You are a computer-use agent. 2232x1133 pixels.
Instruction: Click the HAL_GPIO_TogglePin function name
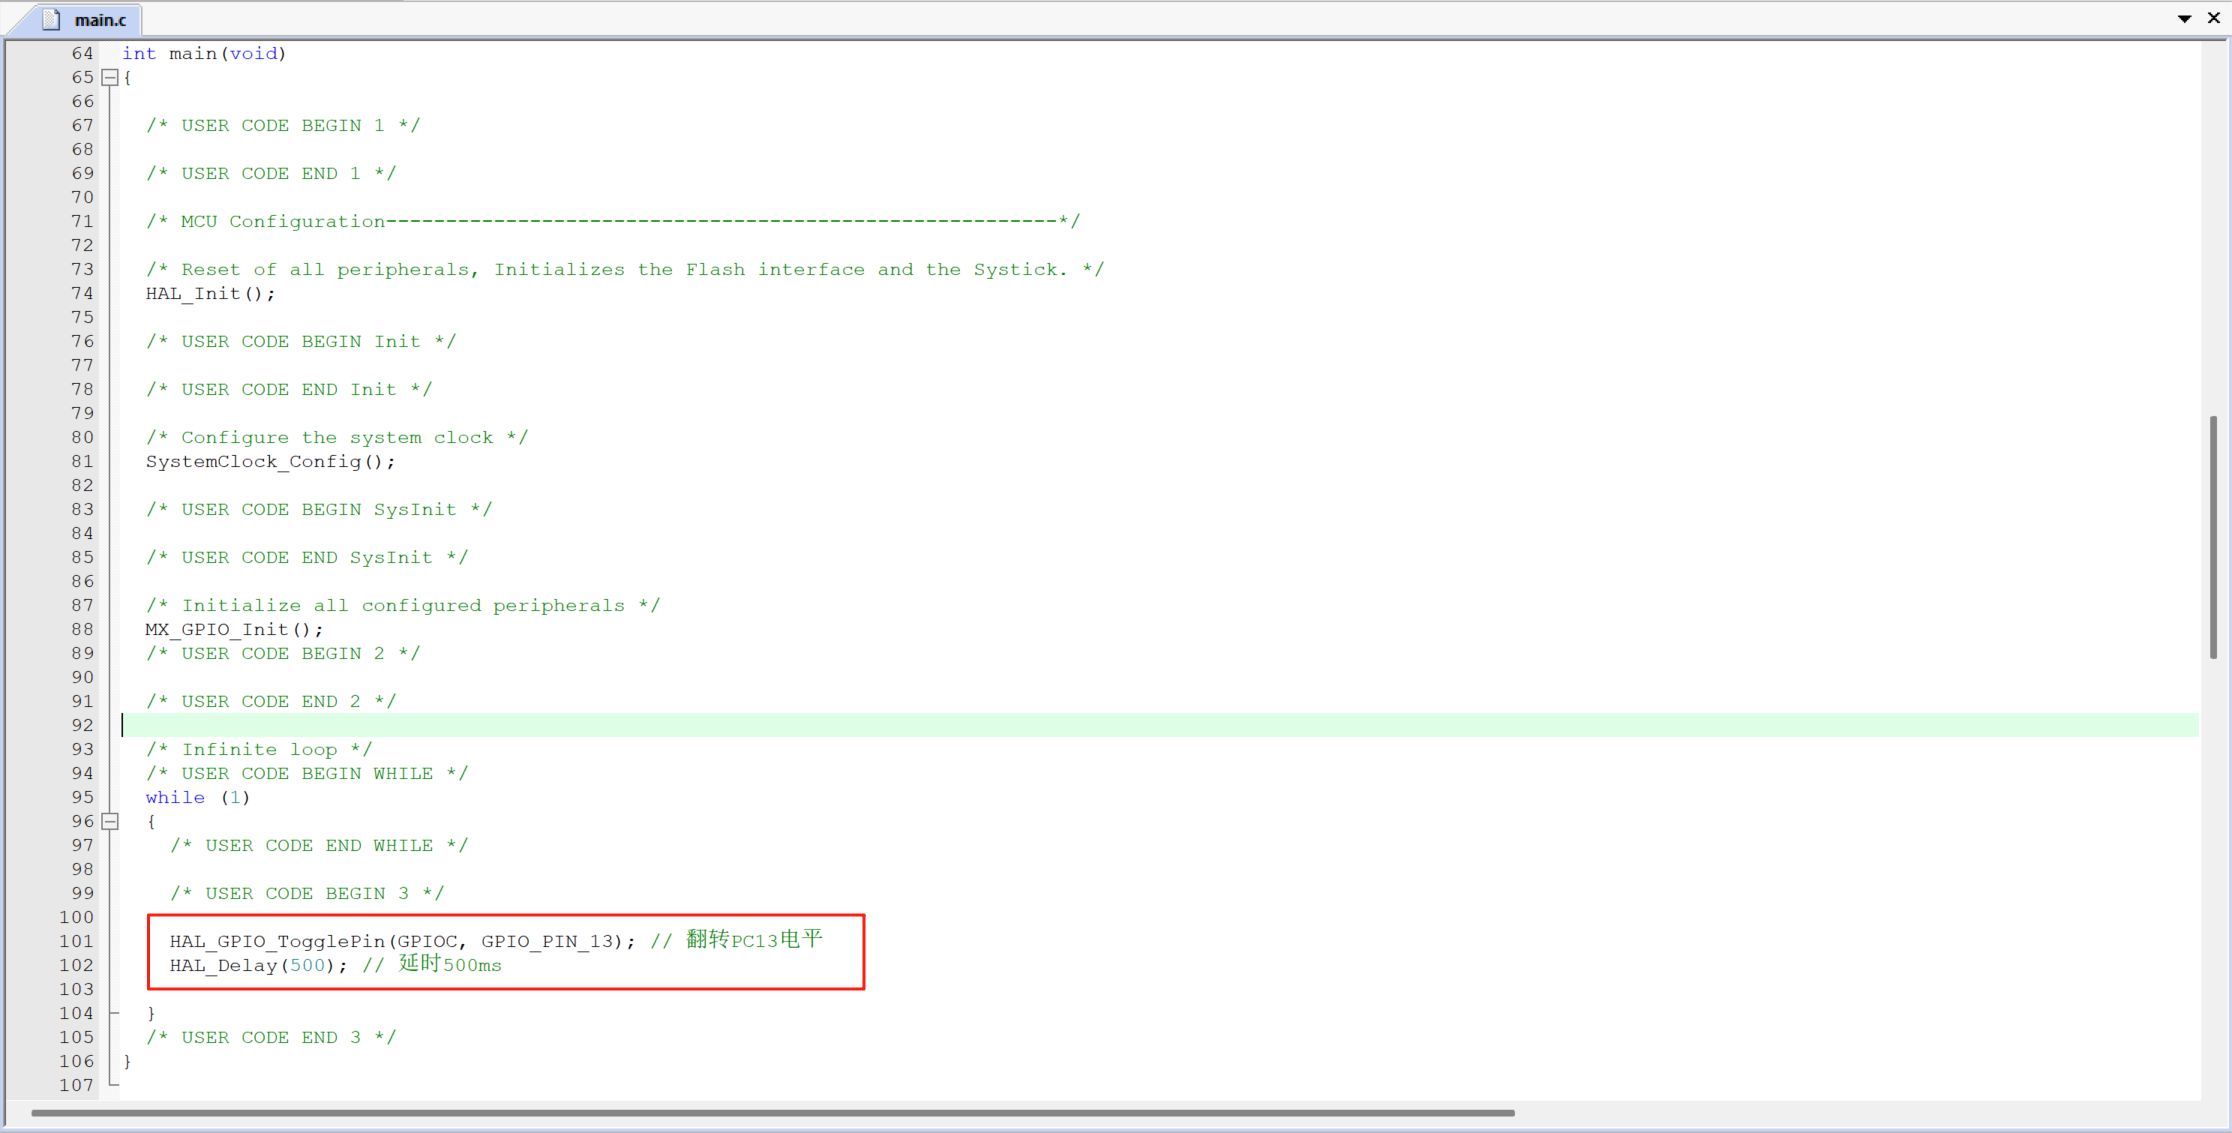pos(277,942)
